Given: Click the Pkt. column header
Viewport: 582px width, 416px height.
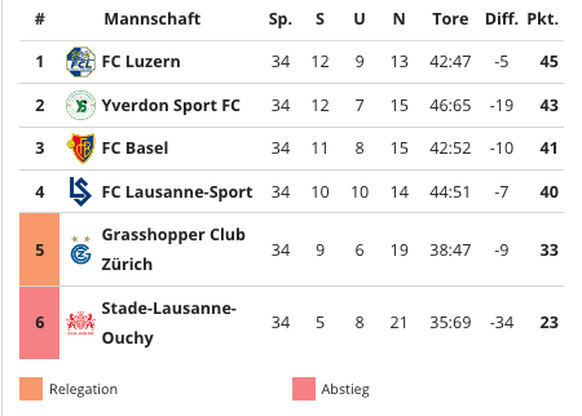Looking at the screenshot, I should click(x=543, y=19).
